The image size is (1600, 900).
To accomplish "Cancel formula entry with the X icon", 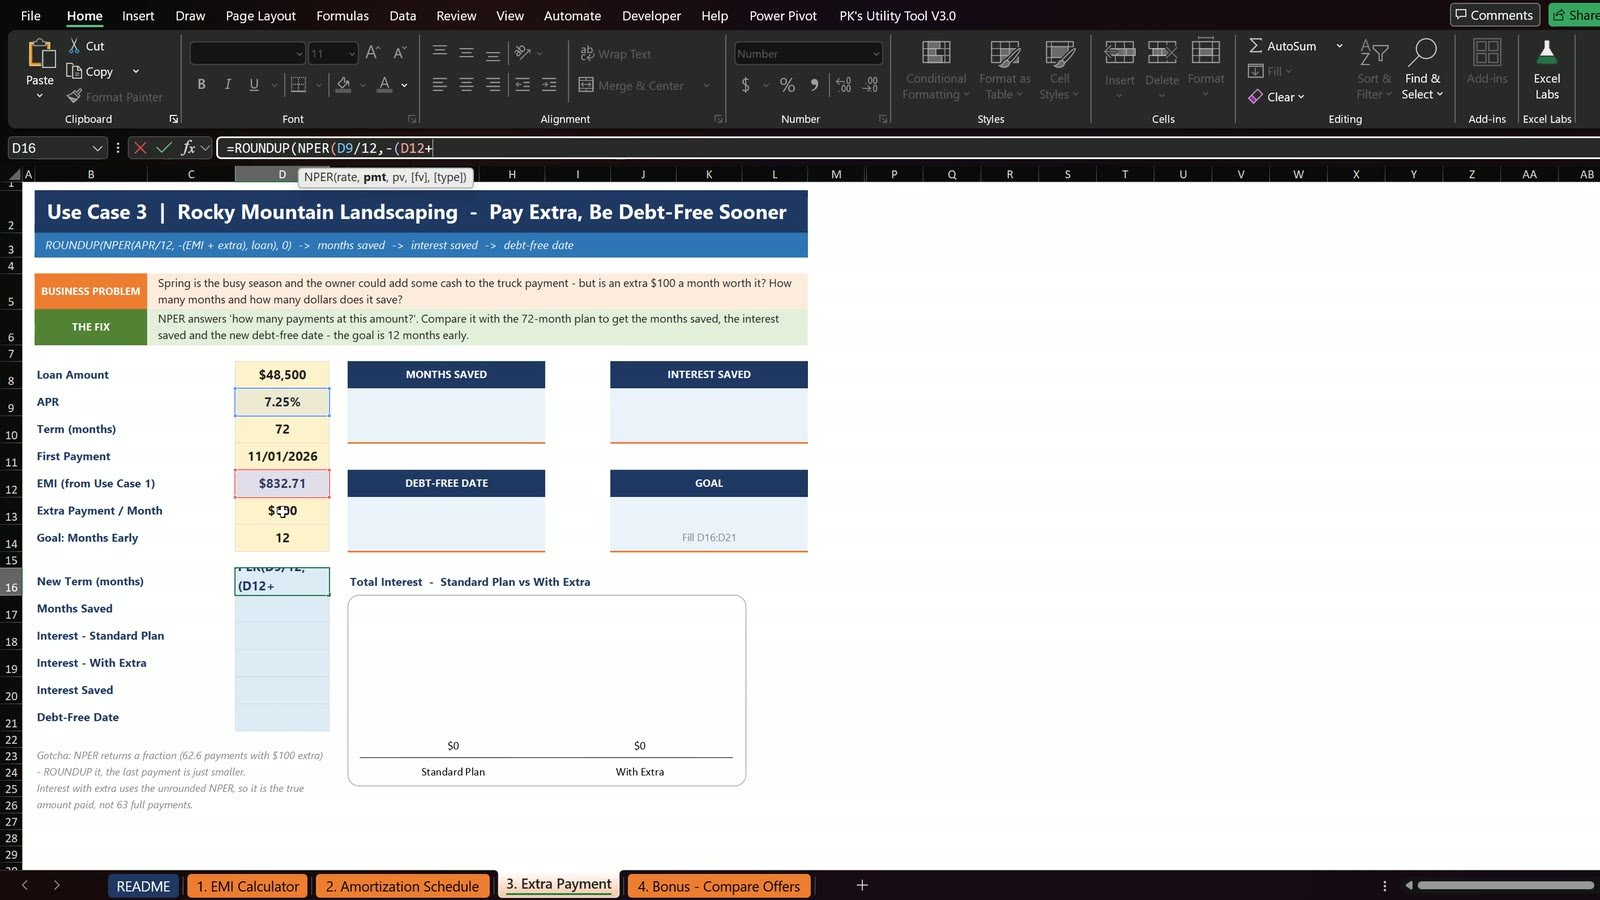I will [x=140, y=148].
